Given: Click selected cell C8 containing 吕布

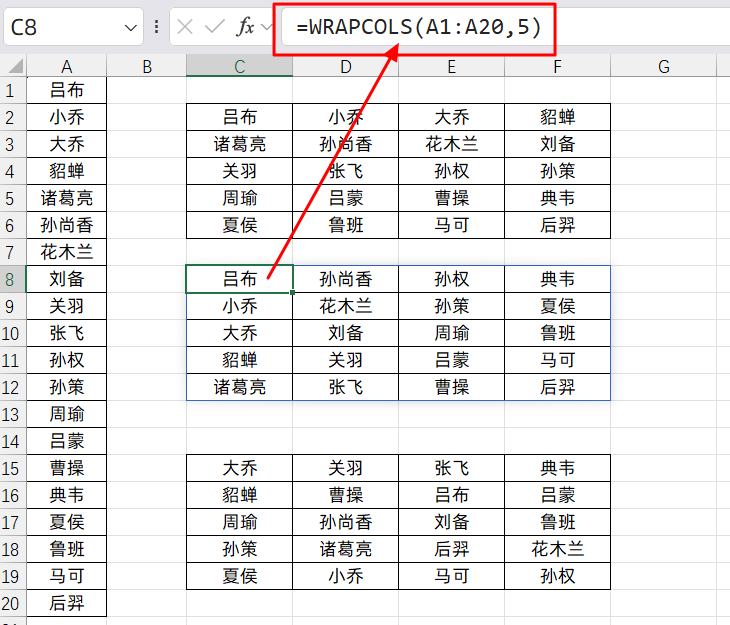Looking at the screenshot, I should [239, 279].
